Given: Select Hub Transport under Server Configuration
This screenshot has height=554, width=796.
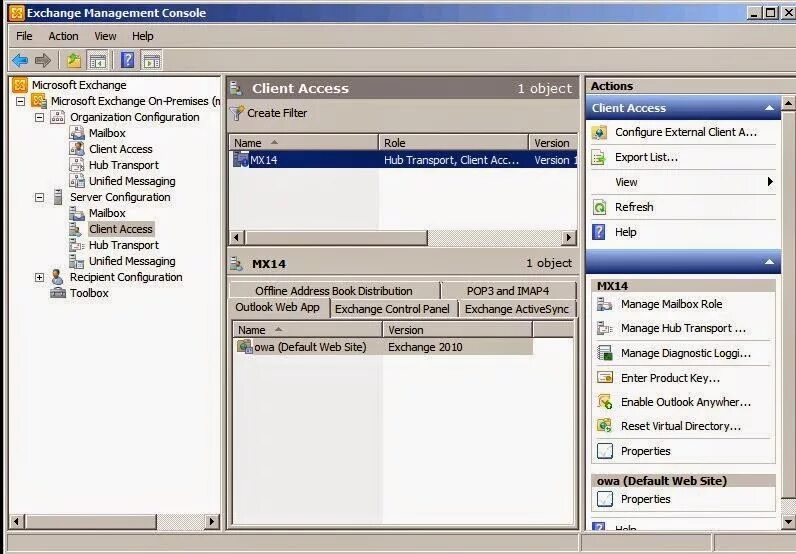Looking at the screenshot, I should [124, 245].
